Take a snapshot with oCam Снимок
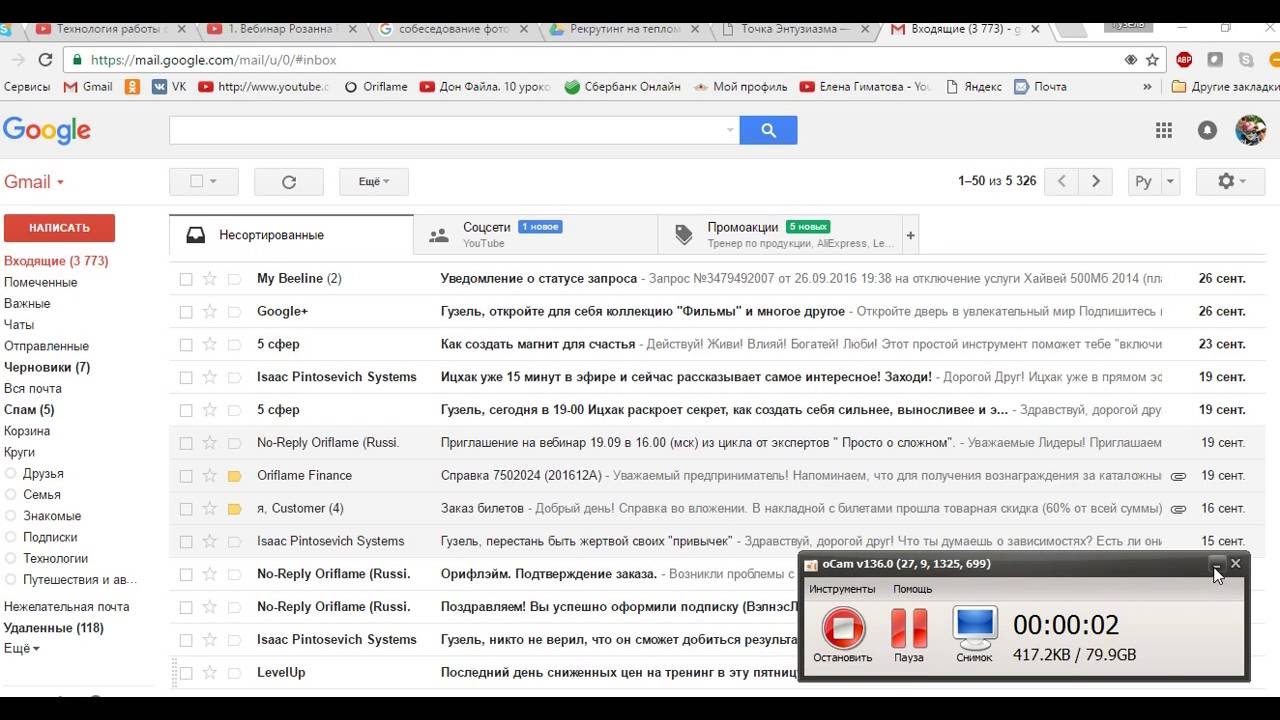 974,635
